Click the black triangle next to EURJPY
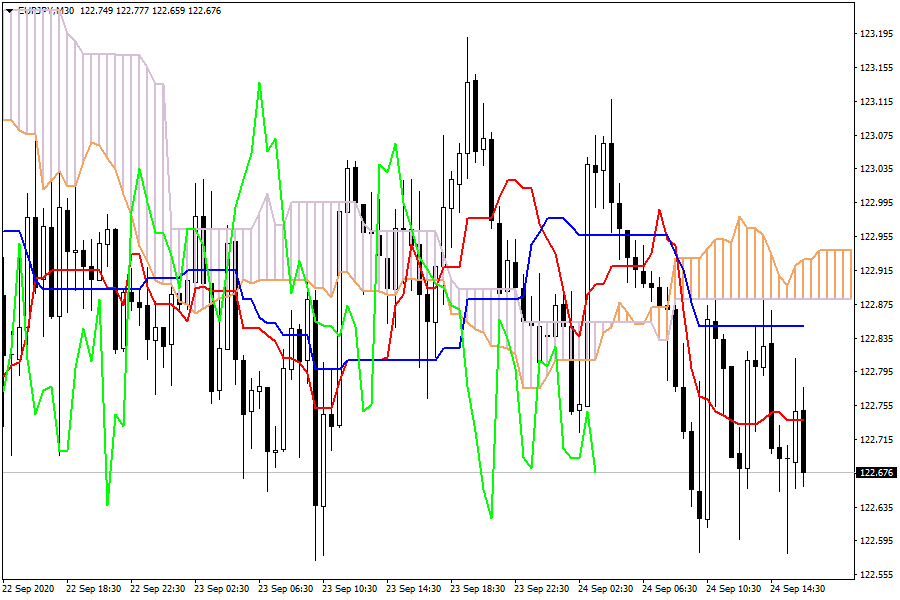Image resolution: width=900 pixels, height=600 pixels. point(10,10)
